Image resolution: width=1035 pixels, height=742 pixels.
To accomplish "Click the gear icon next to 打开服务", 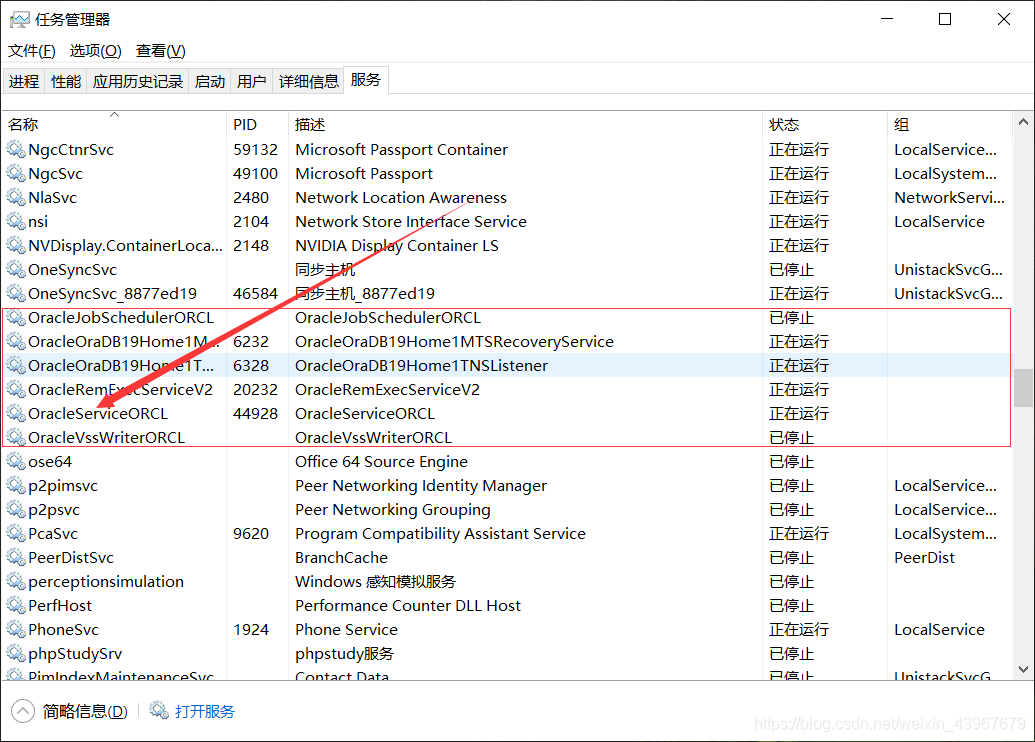I will [159, 710].
